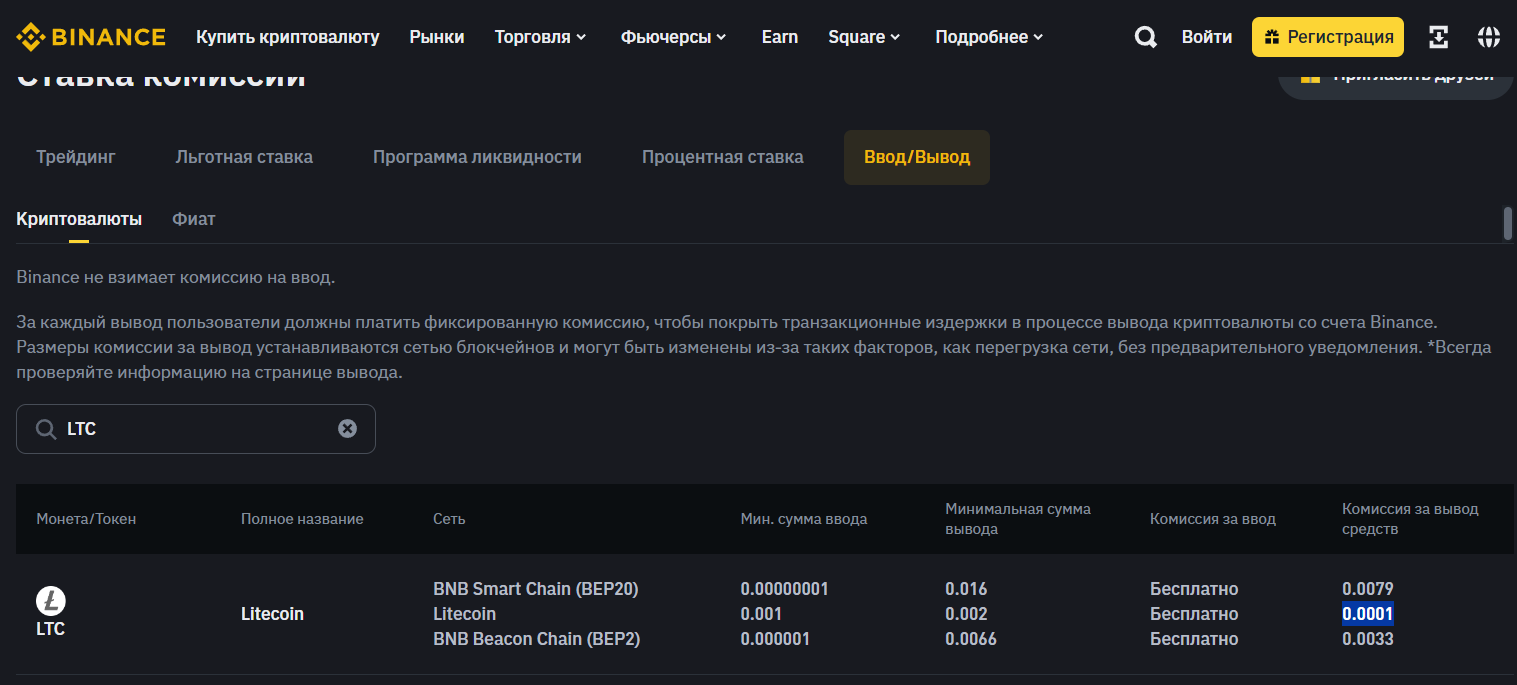Expand the Торговля dropdown menu
1517x685 pixels.
(x=540, y=37)
